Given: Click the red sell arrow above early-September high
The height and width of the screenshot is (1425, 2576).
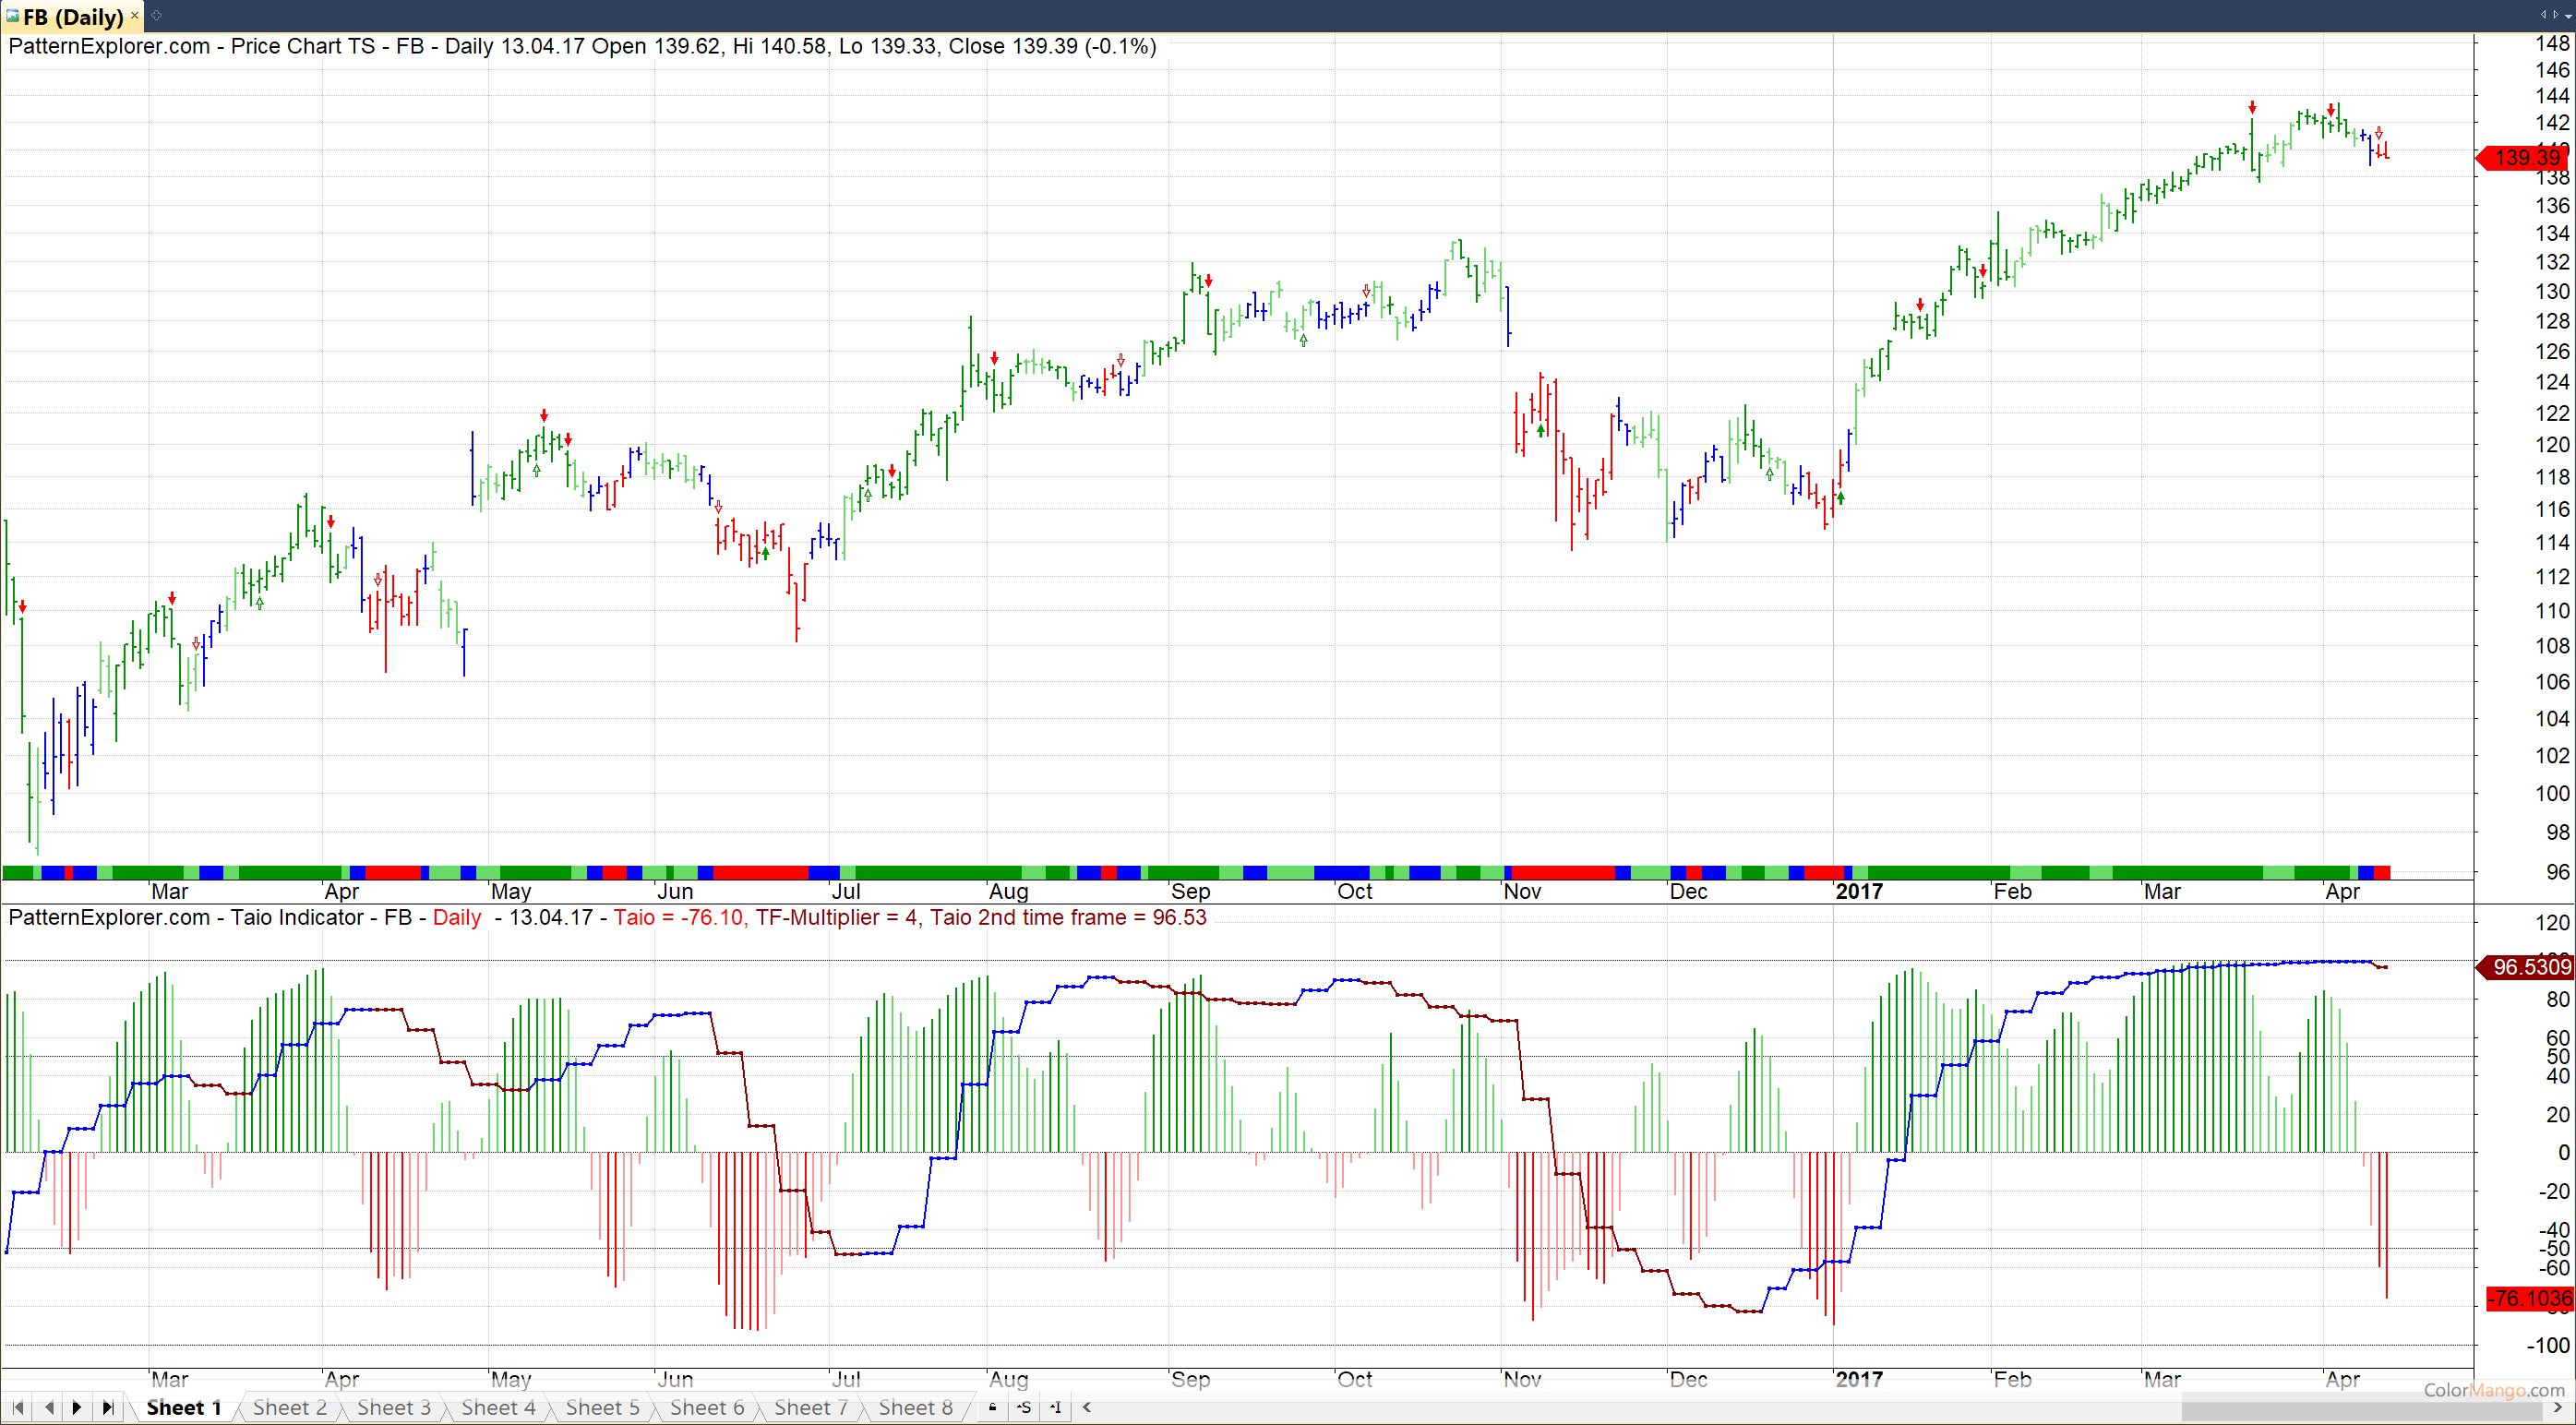Looking at the screenshot, I should [1208, 281].
